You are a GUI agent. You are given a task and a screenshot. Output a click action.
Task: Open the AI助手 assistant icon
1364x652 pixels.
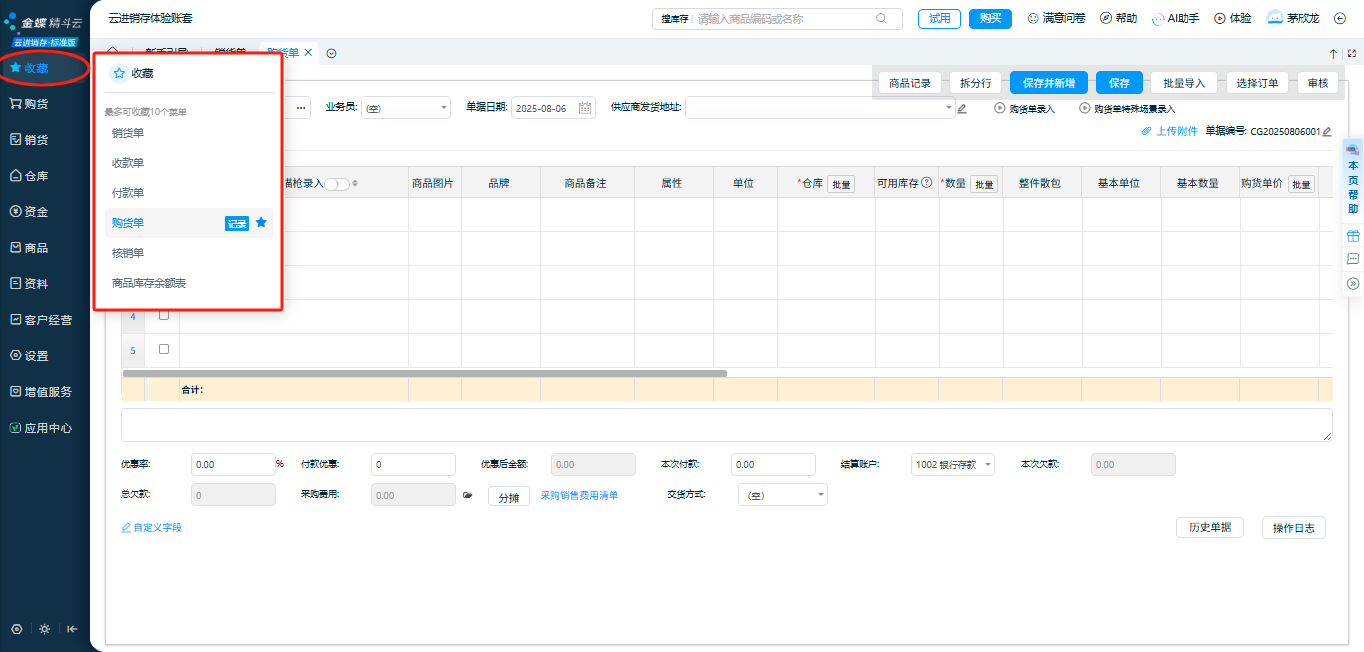1158,18
